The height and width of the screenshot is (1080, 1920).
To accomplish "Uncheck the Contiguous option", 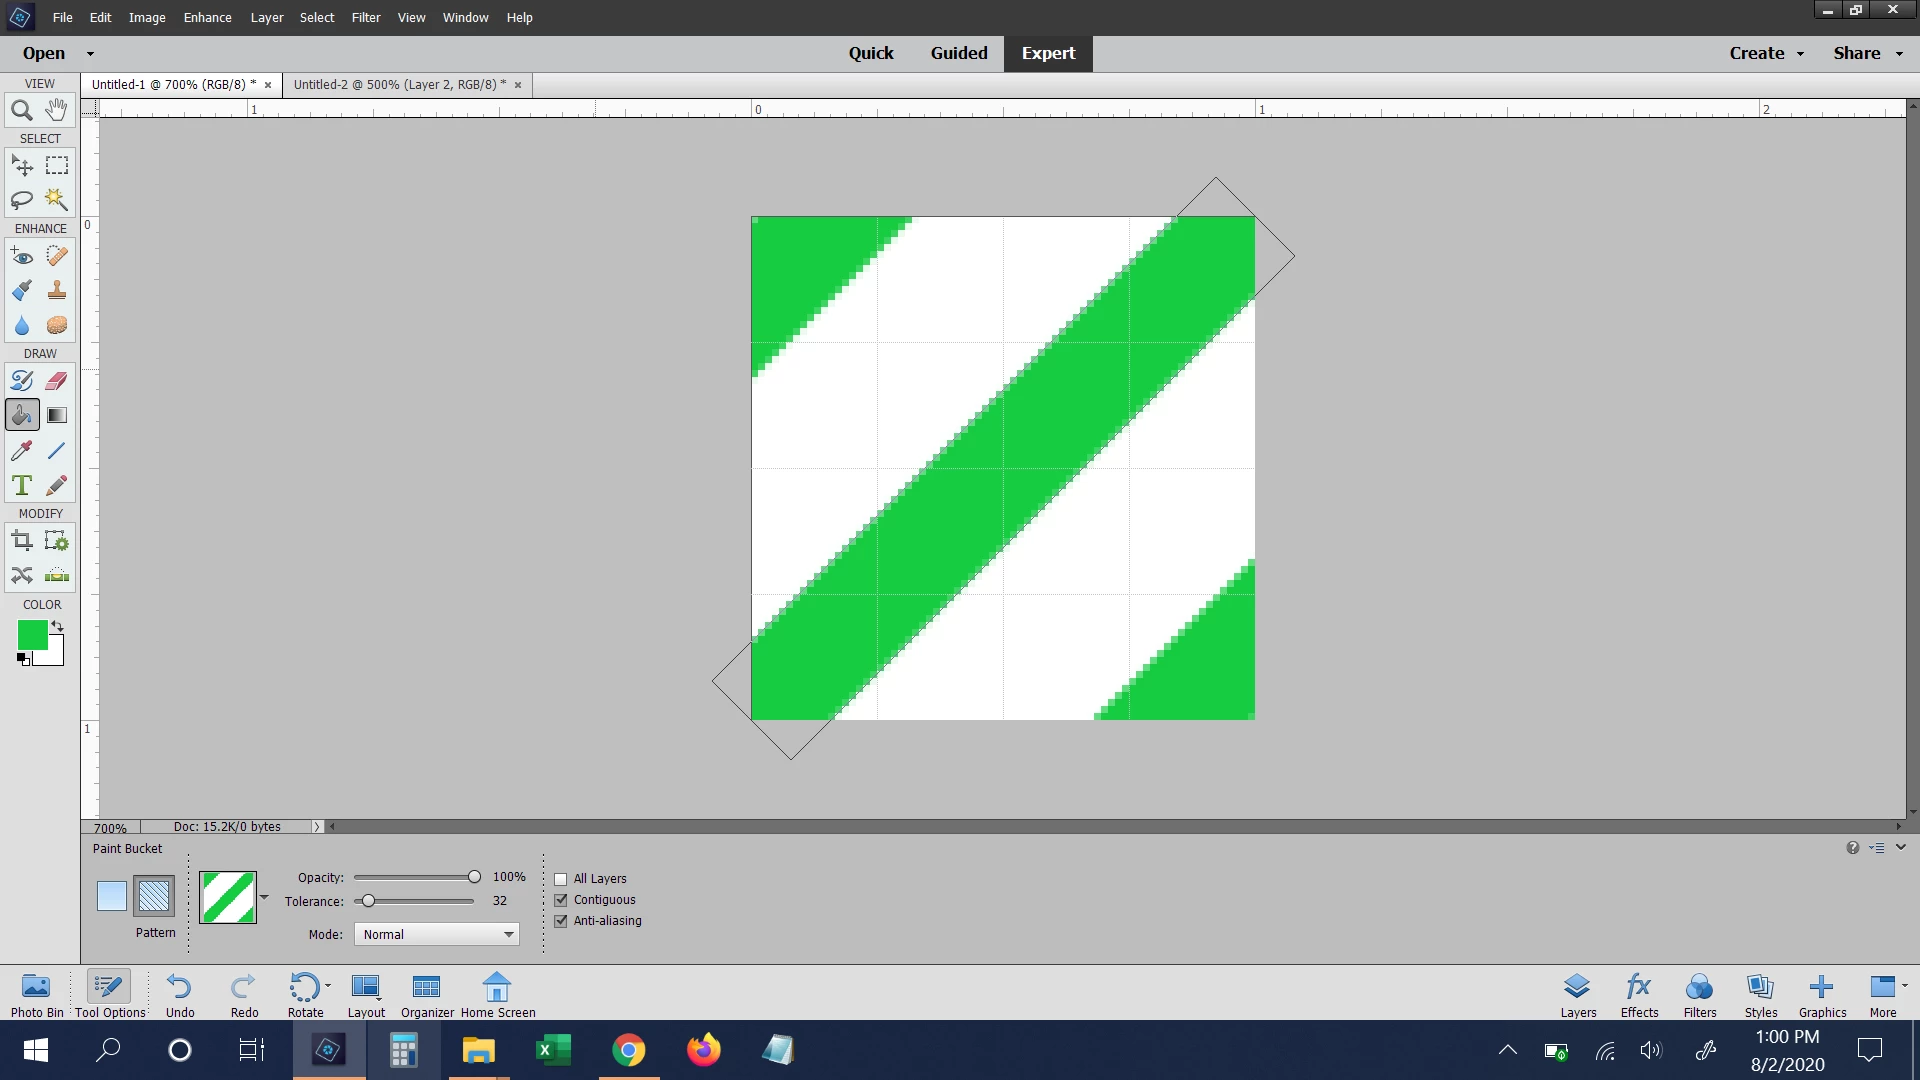I will (561, 900).
